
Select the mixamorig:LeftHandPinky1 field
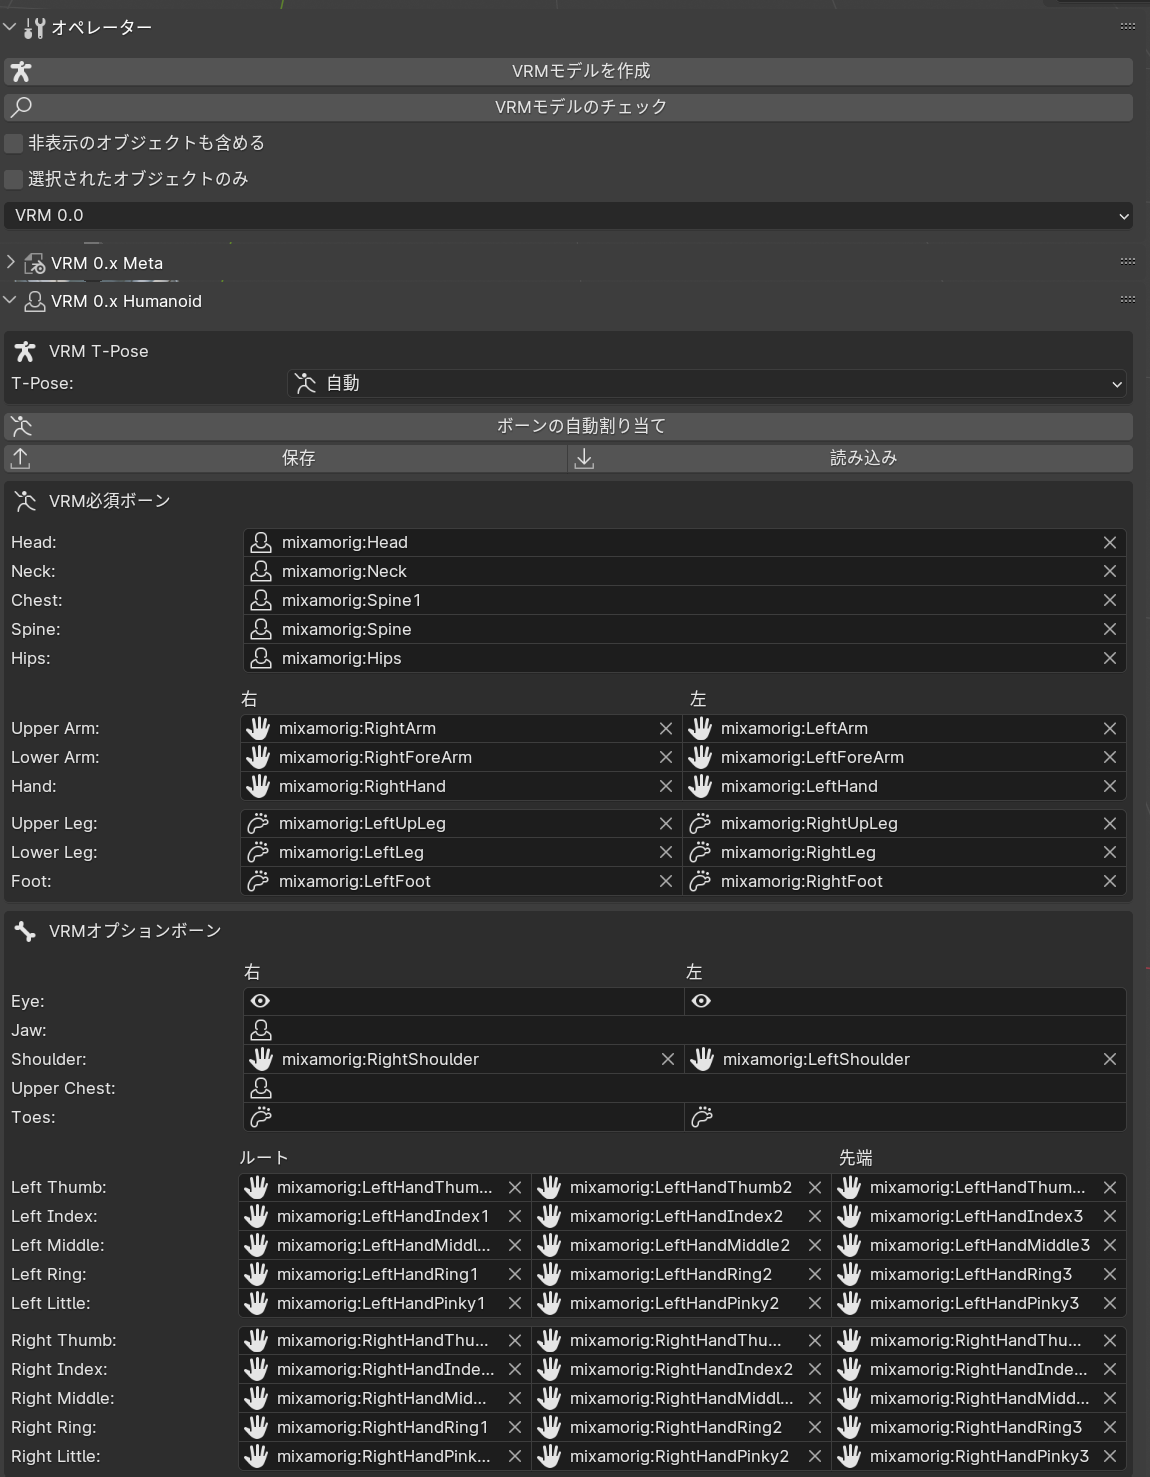pyautogui.click(x=384, y=1303)
